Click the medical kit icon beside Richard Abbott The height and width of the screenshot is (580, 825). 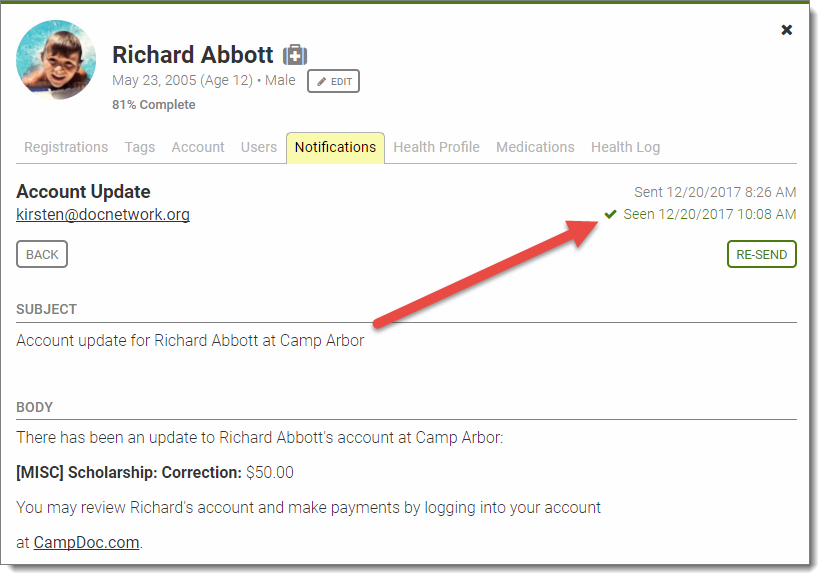(x=294, y=55)
